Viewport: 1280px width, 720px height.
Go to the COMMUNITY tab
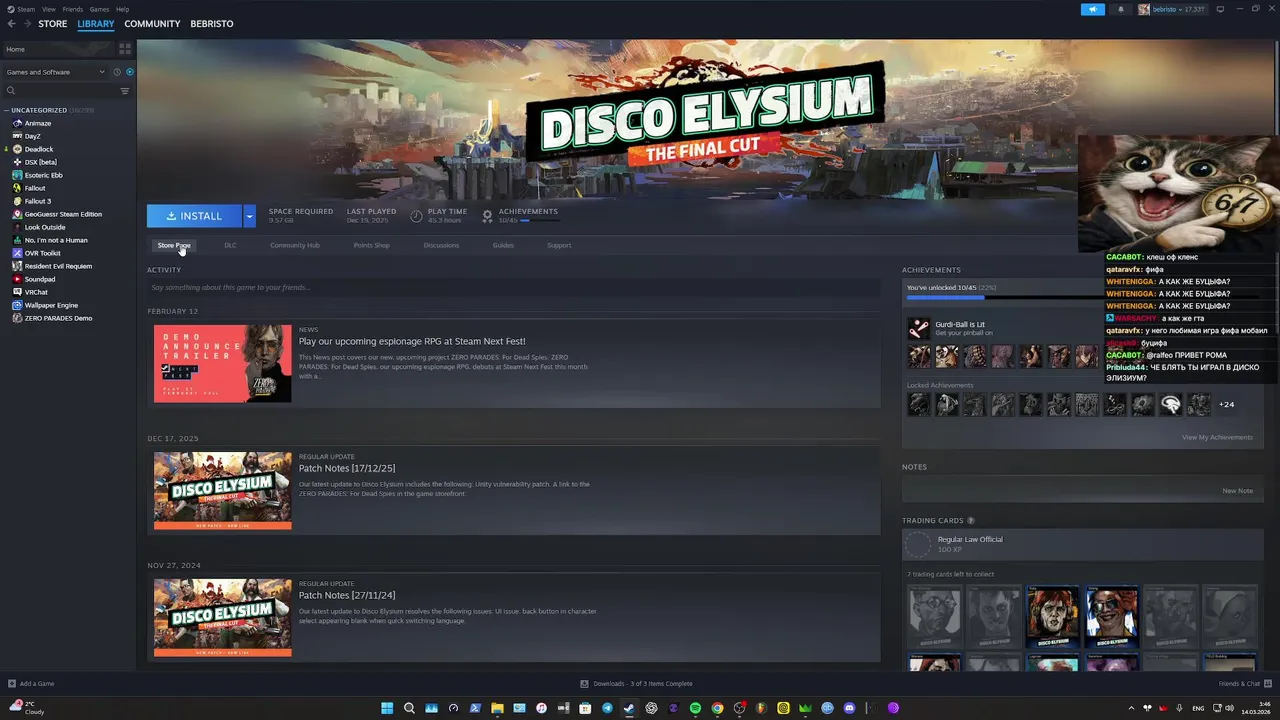[x=152, y=24]
